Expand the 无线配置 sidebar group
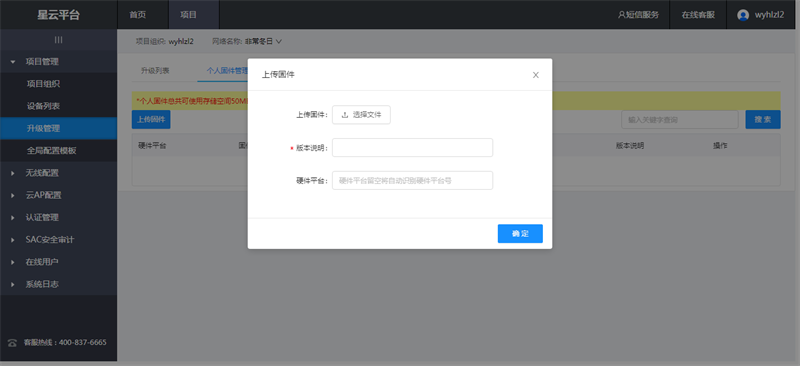Image resolution: width=800 pixels, height=366 pixels. tap(59, 173)
